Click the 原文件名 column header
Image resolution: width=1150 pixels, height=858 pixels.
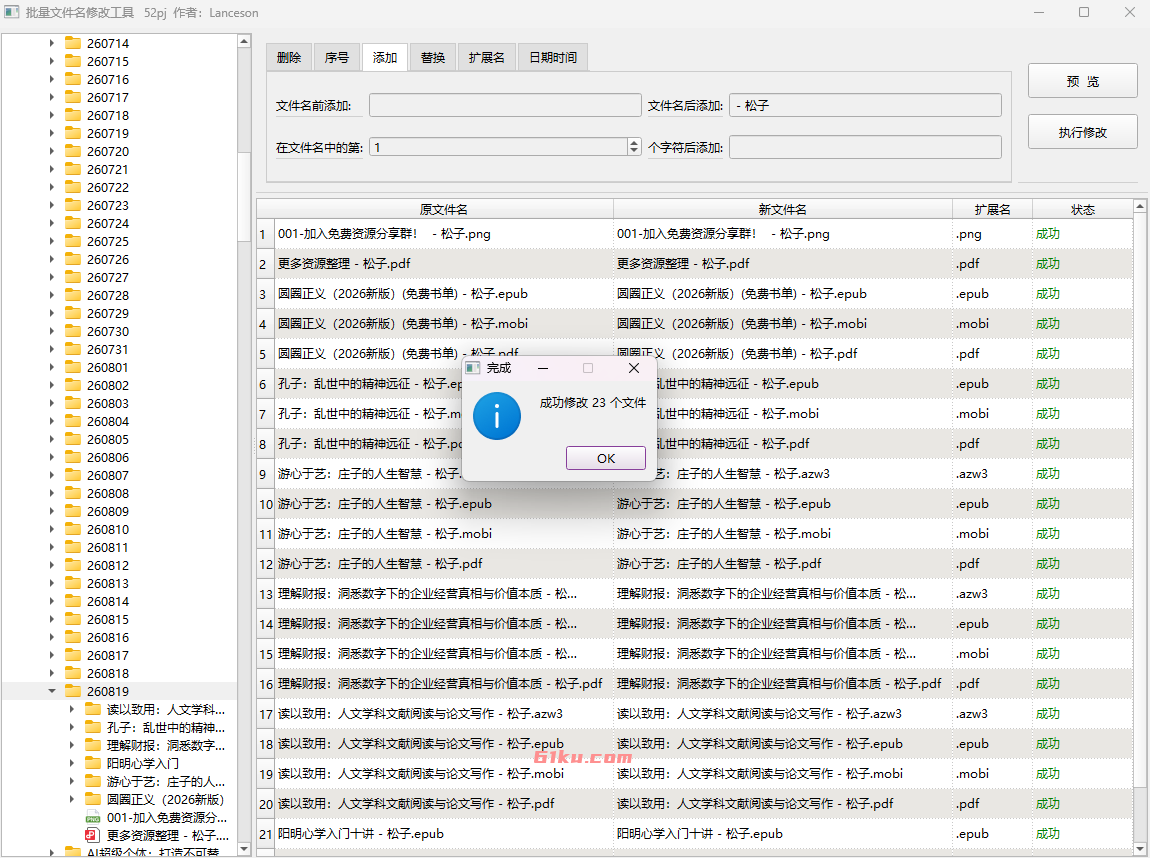tap(443, 210)
